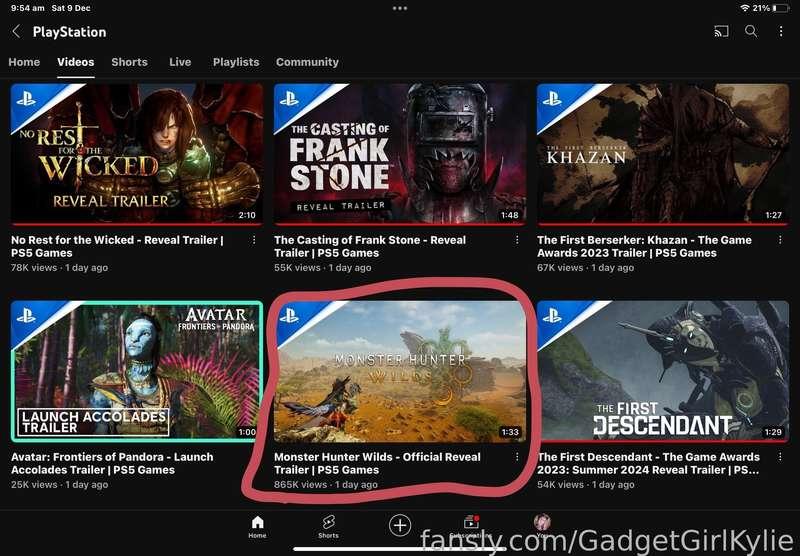The width and height of the screenshot is (800, 556).
Task: Play the Avatar Frontiers of Pandora thumbnail
Action: point(137,371)
